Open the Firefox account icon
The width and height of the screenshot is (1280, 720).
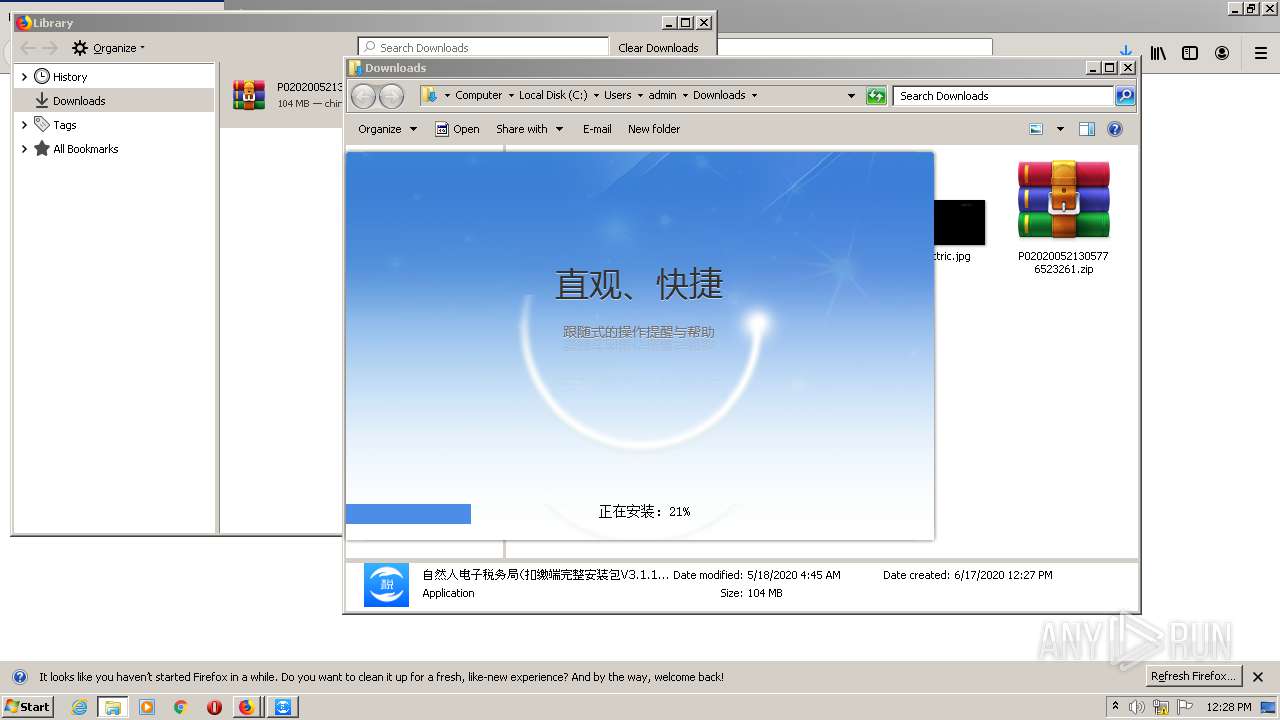1222,53
